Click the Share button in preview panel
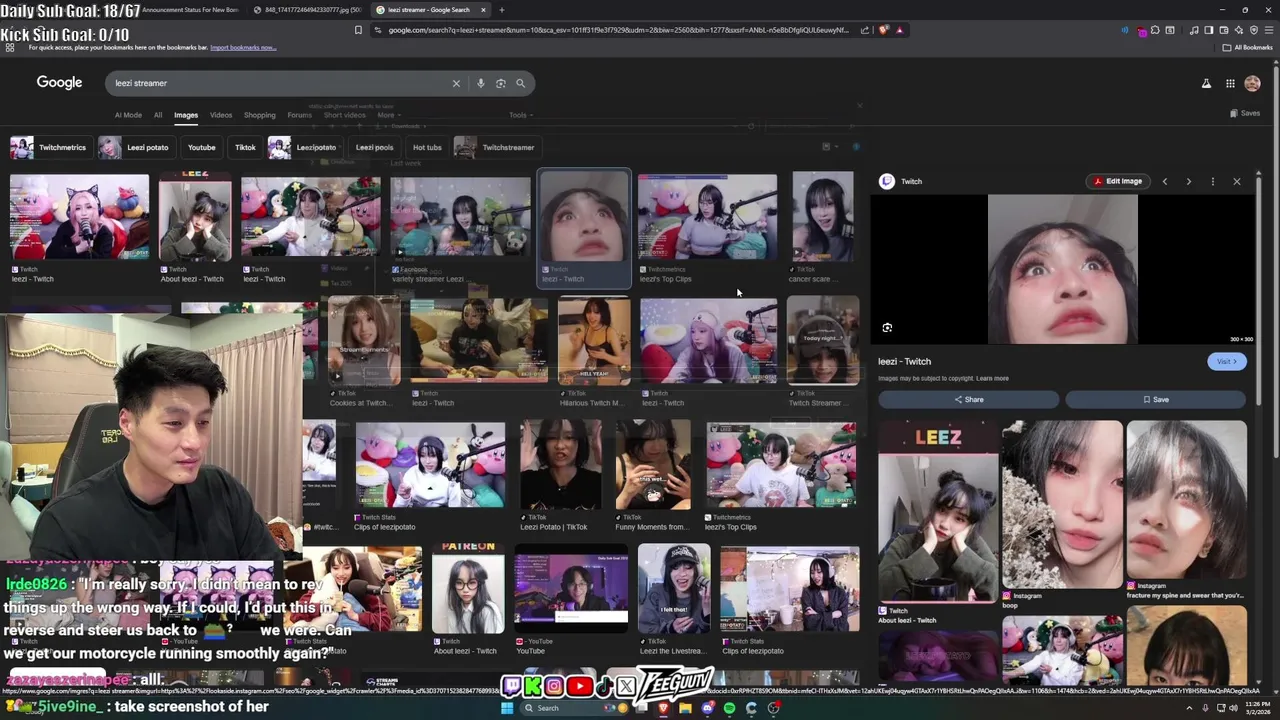Viewport: 1280px width, 720px height. click(x=968, y=399)
